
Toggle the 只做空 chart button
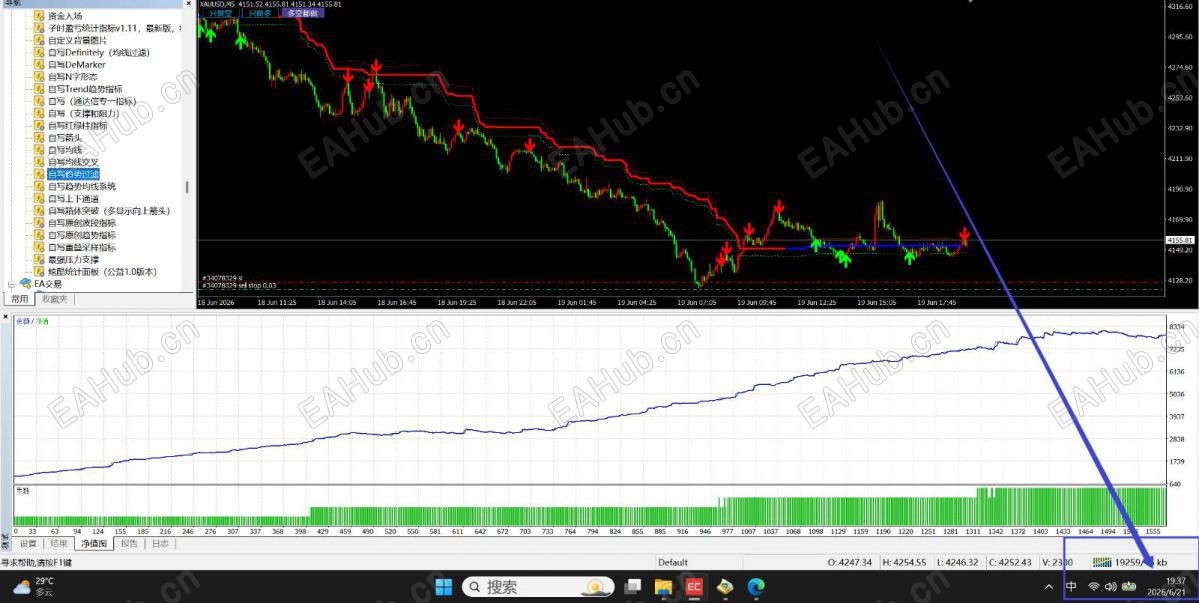tap(219, 13)
